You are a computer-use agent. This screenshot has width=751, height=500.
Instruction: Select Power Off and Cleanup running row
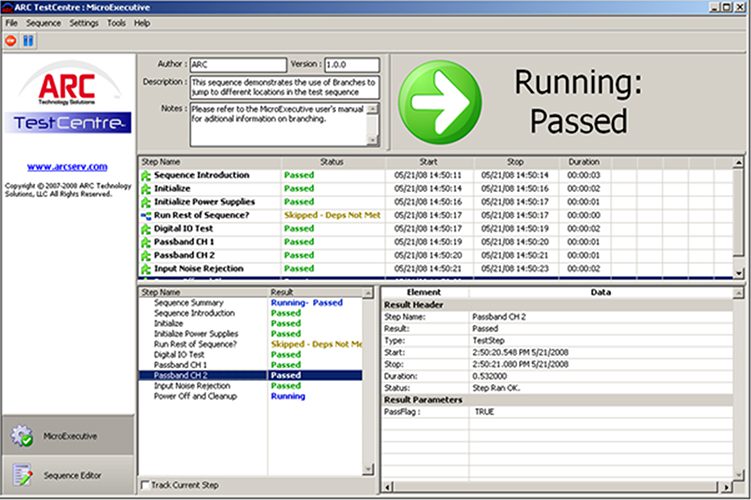pyautogui.click(x=250, y=396)
